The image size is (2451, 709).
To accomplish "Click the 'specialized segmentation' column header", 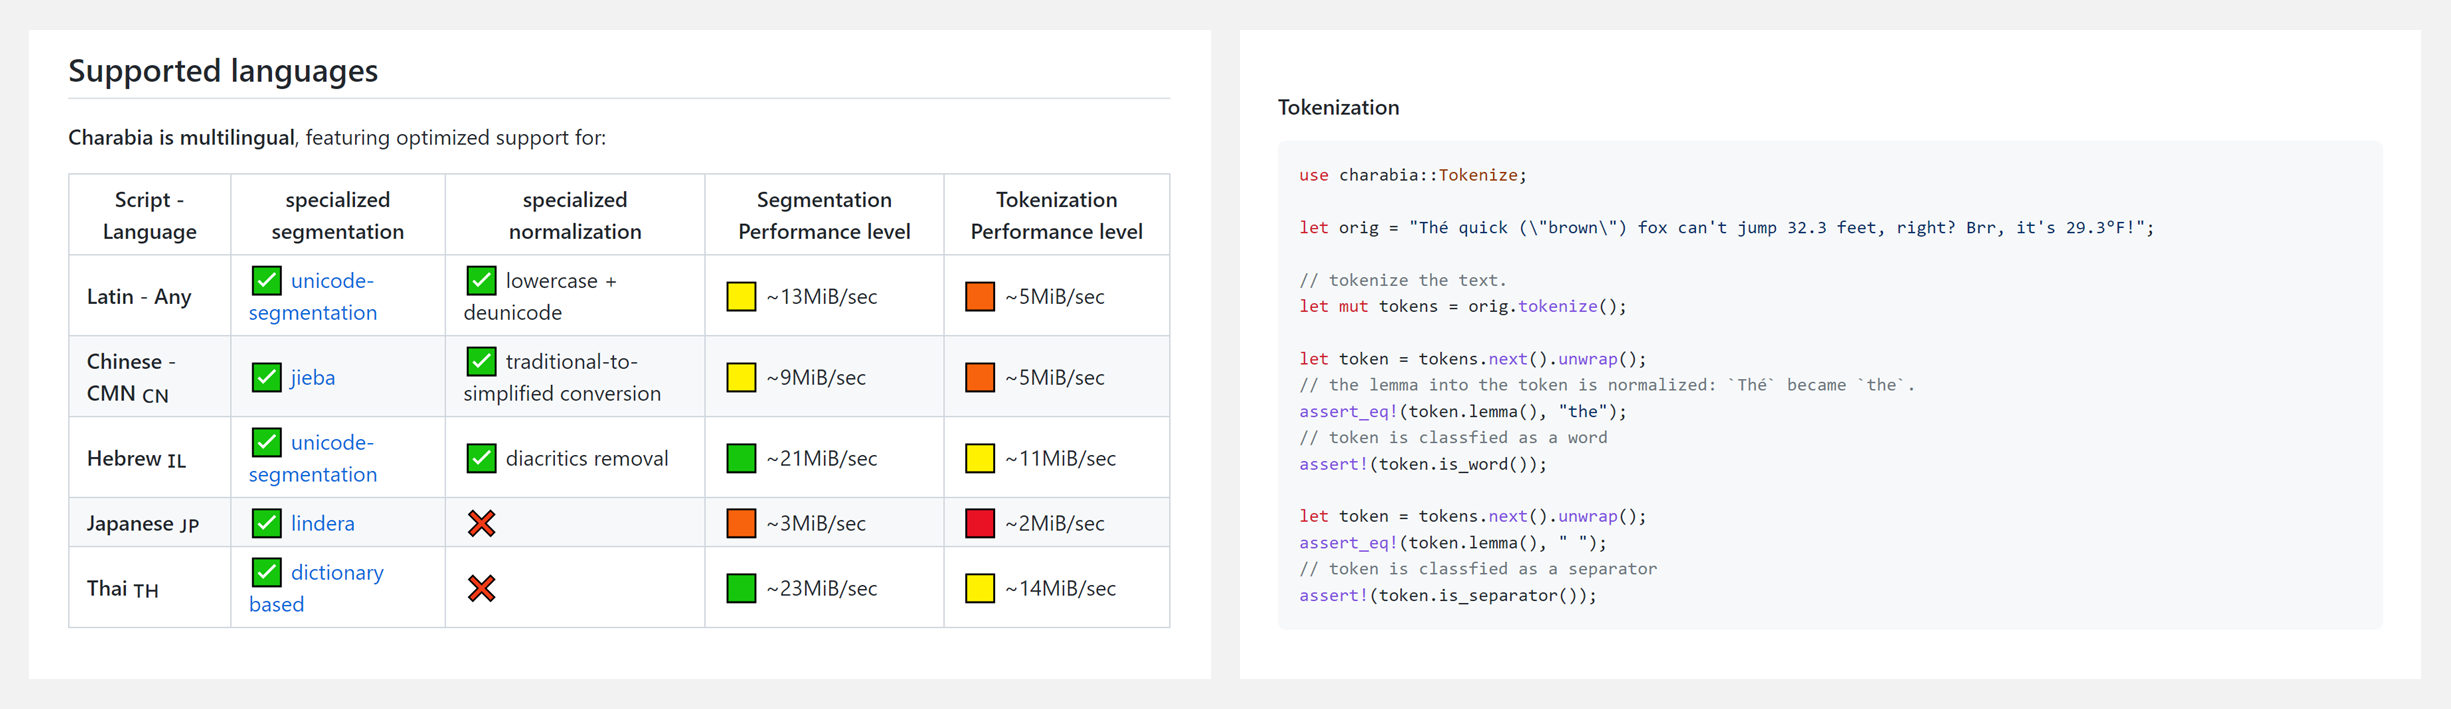I will pos(338,215).
